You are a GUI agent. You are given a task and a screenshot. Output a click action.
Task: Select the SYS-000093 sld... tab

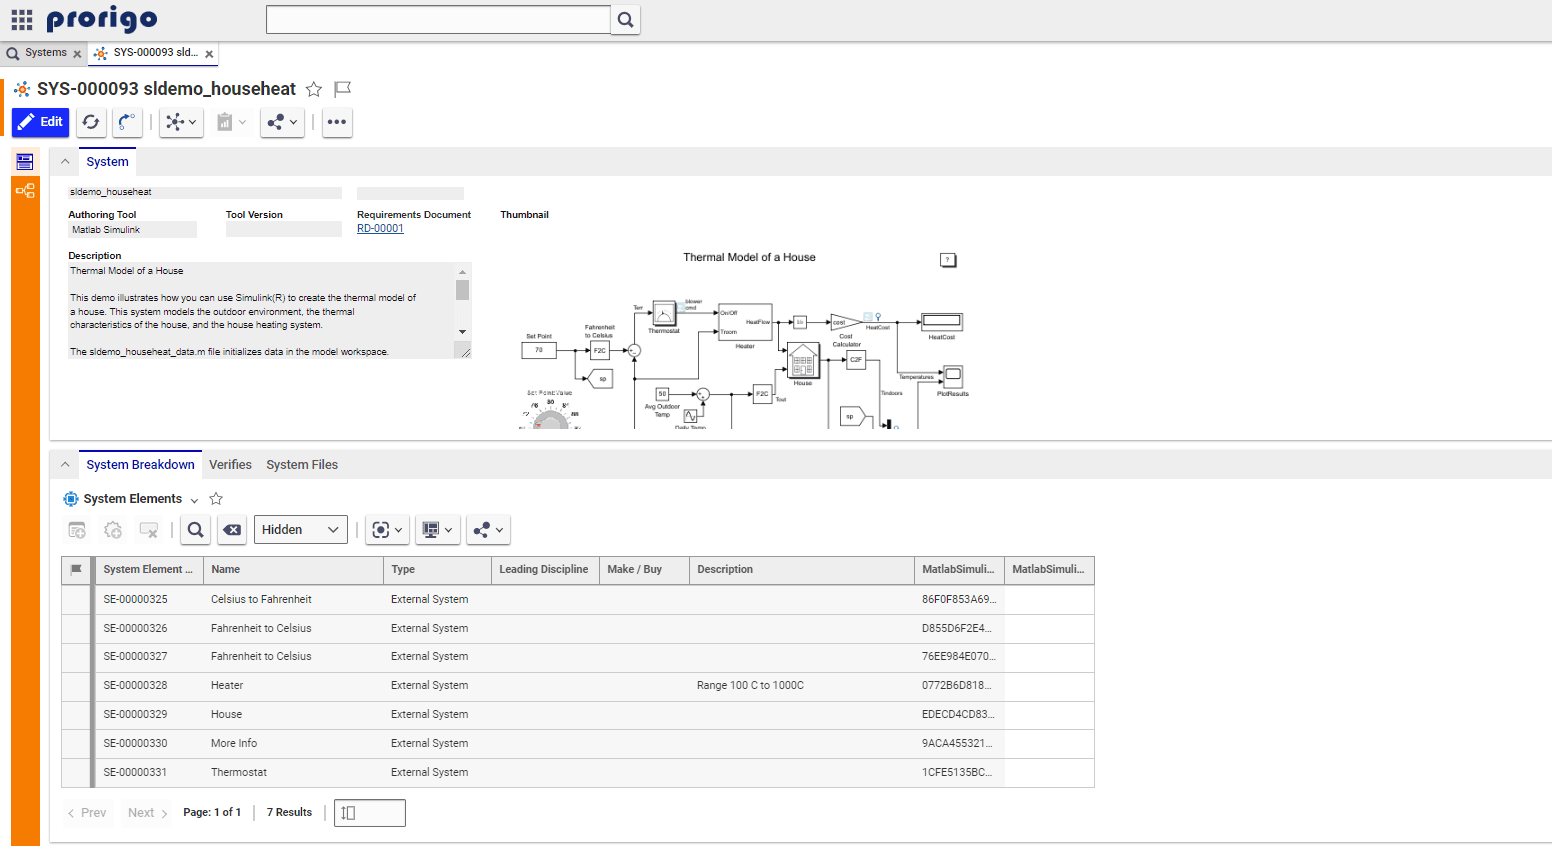click(155, 53)
